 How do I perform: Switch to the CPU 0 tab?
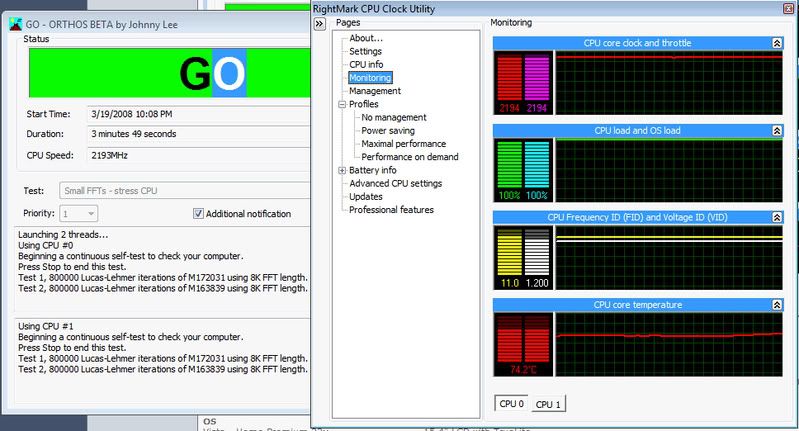pos(511,403)
